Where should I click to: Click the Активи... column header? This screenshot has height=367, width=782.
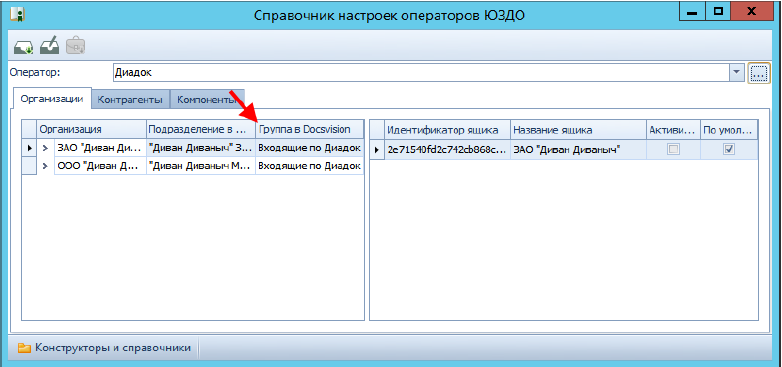click(673, 130)
